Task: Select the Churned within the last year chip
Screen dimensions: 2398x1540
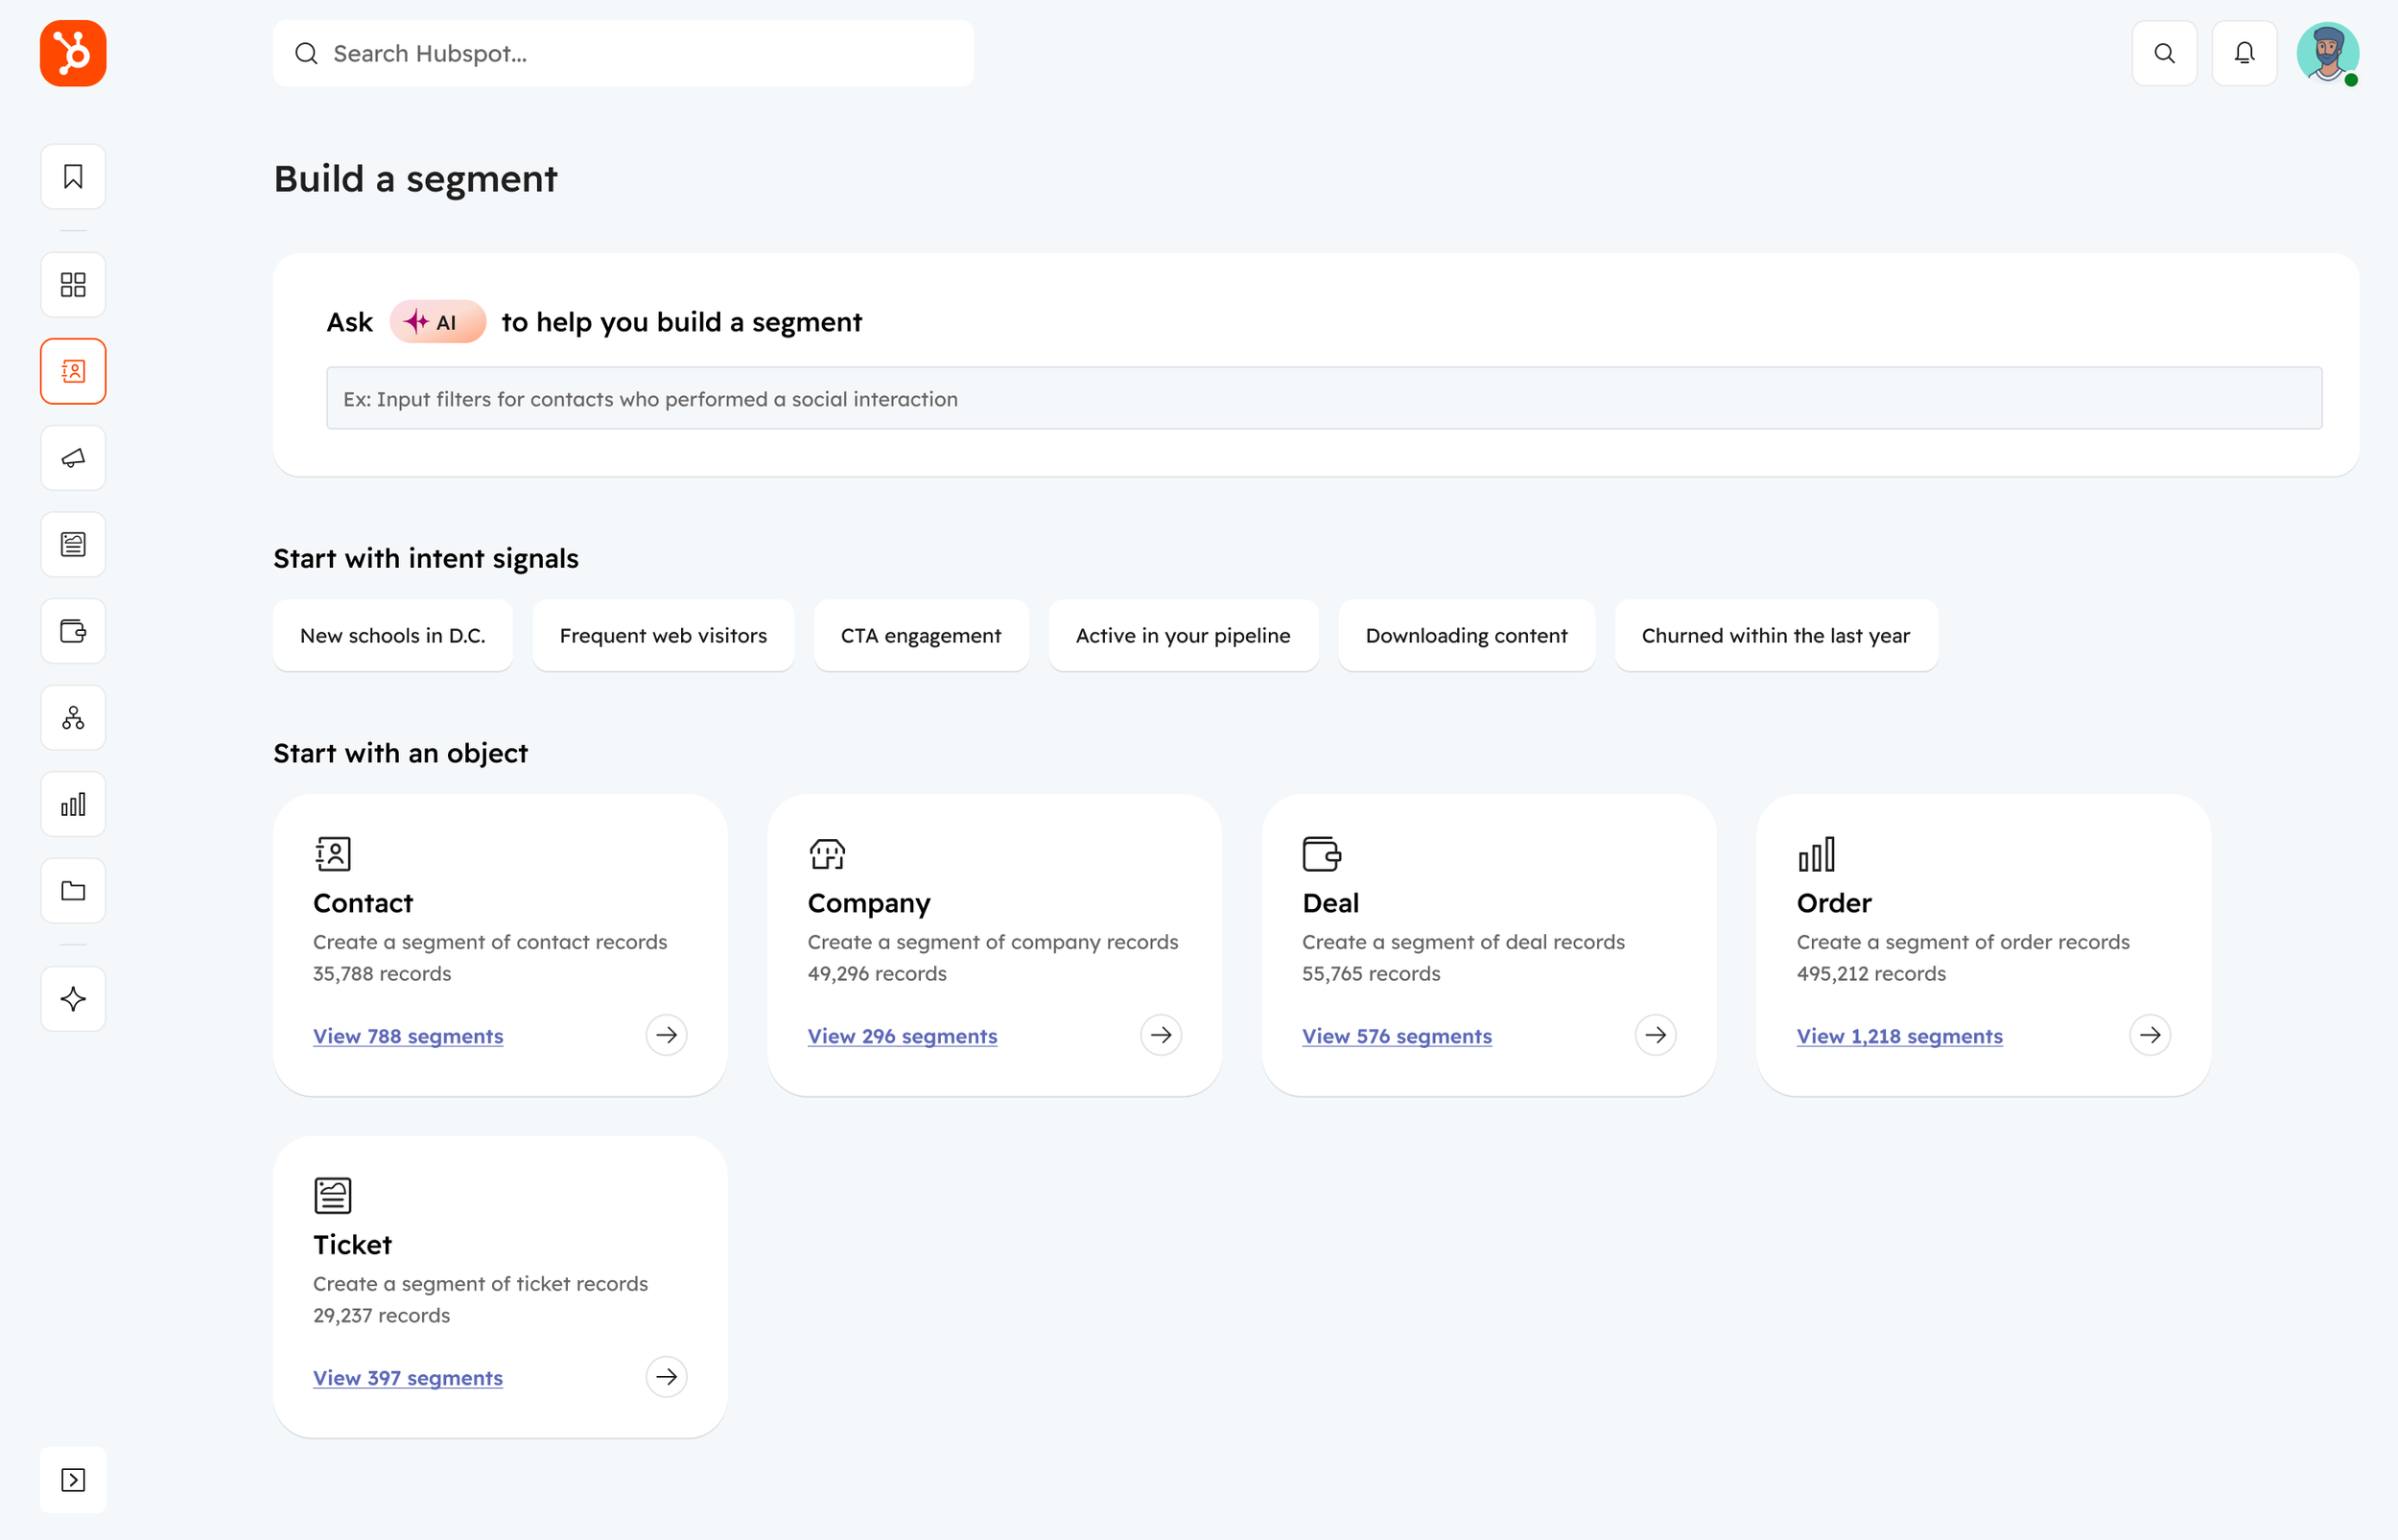Action: coord(1775,636)
